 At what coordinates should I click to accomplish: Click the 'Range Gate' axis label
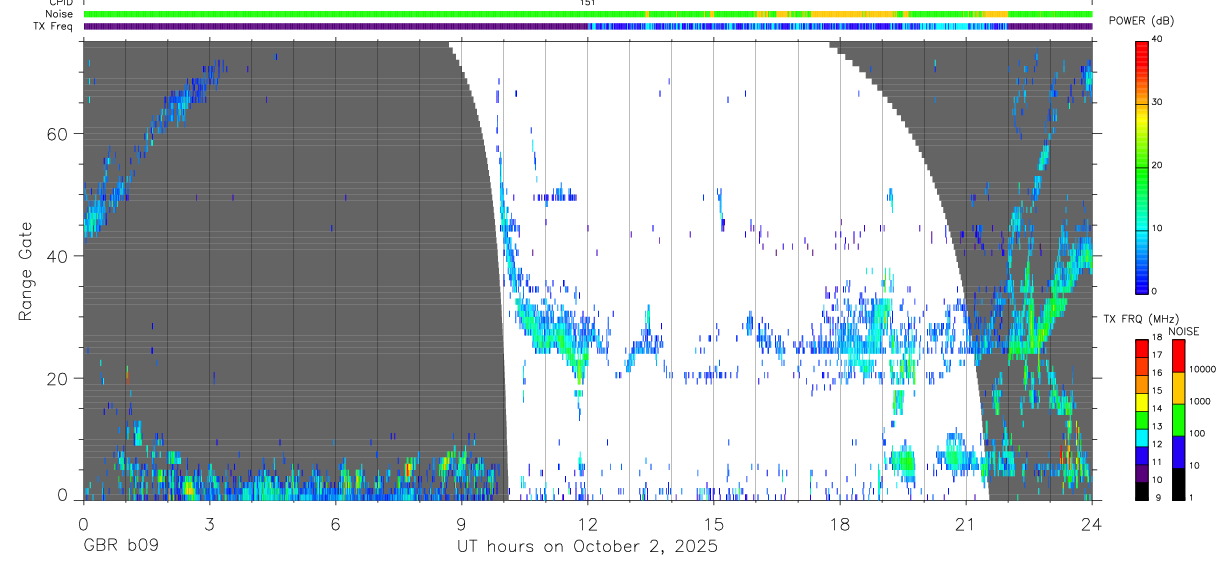[x=25, y=269]
